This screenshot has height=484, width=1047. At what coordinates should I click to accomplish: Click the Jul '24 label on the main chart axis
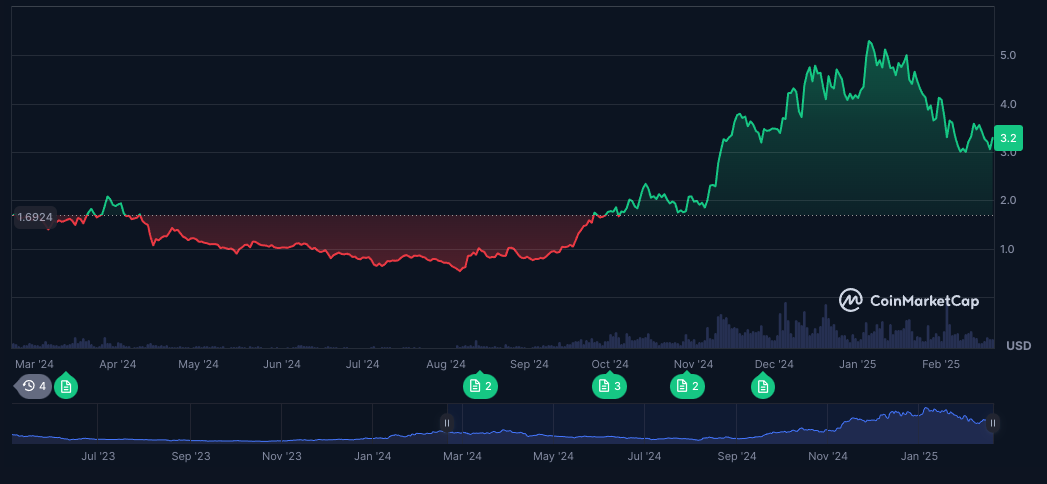[x=362, y=365]
